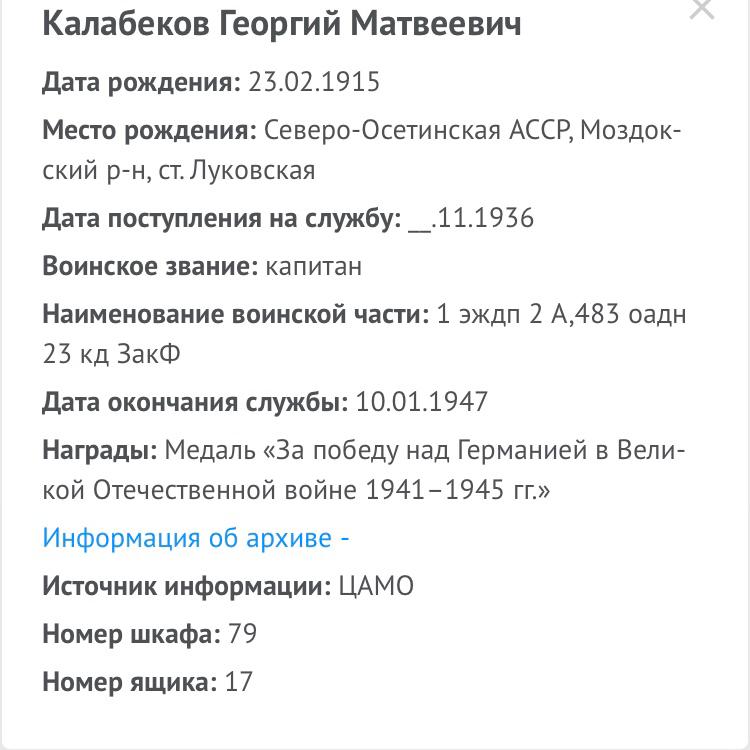Click the Дата поступления на службу label
The height and width of the screenshot is (750, 750).
(221, 218)
